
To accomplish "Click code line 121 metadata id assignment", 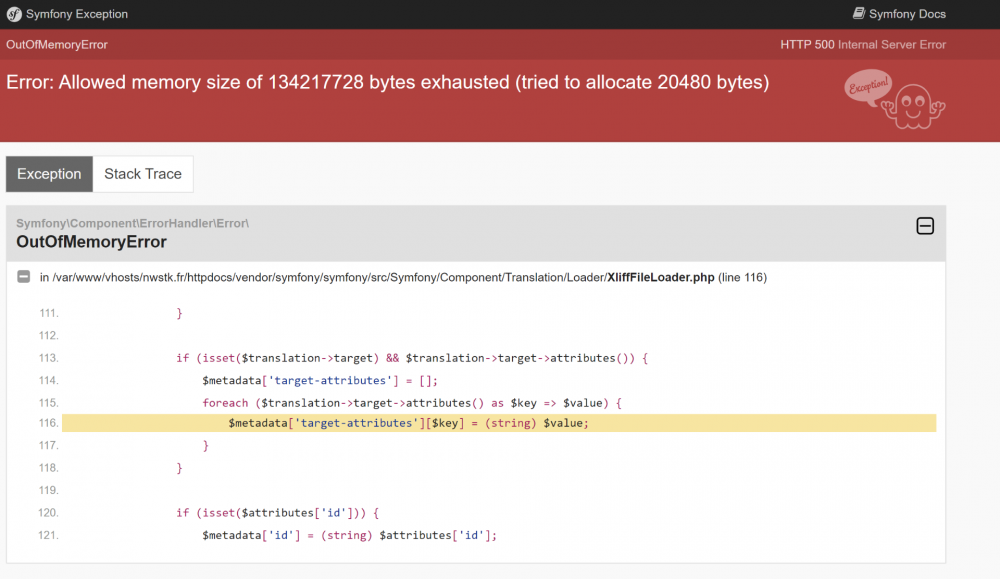I will pos(349,535).
